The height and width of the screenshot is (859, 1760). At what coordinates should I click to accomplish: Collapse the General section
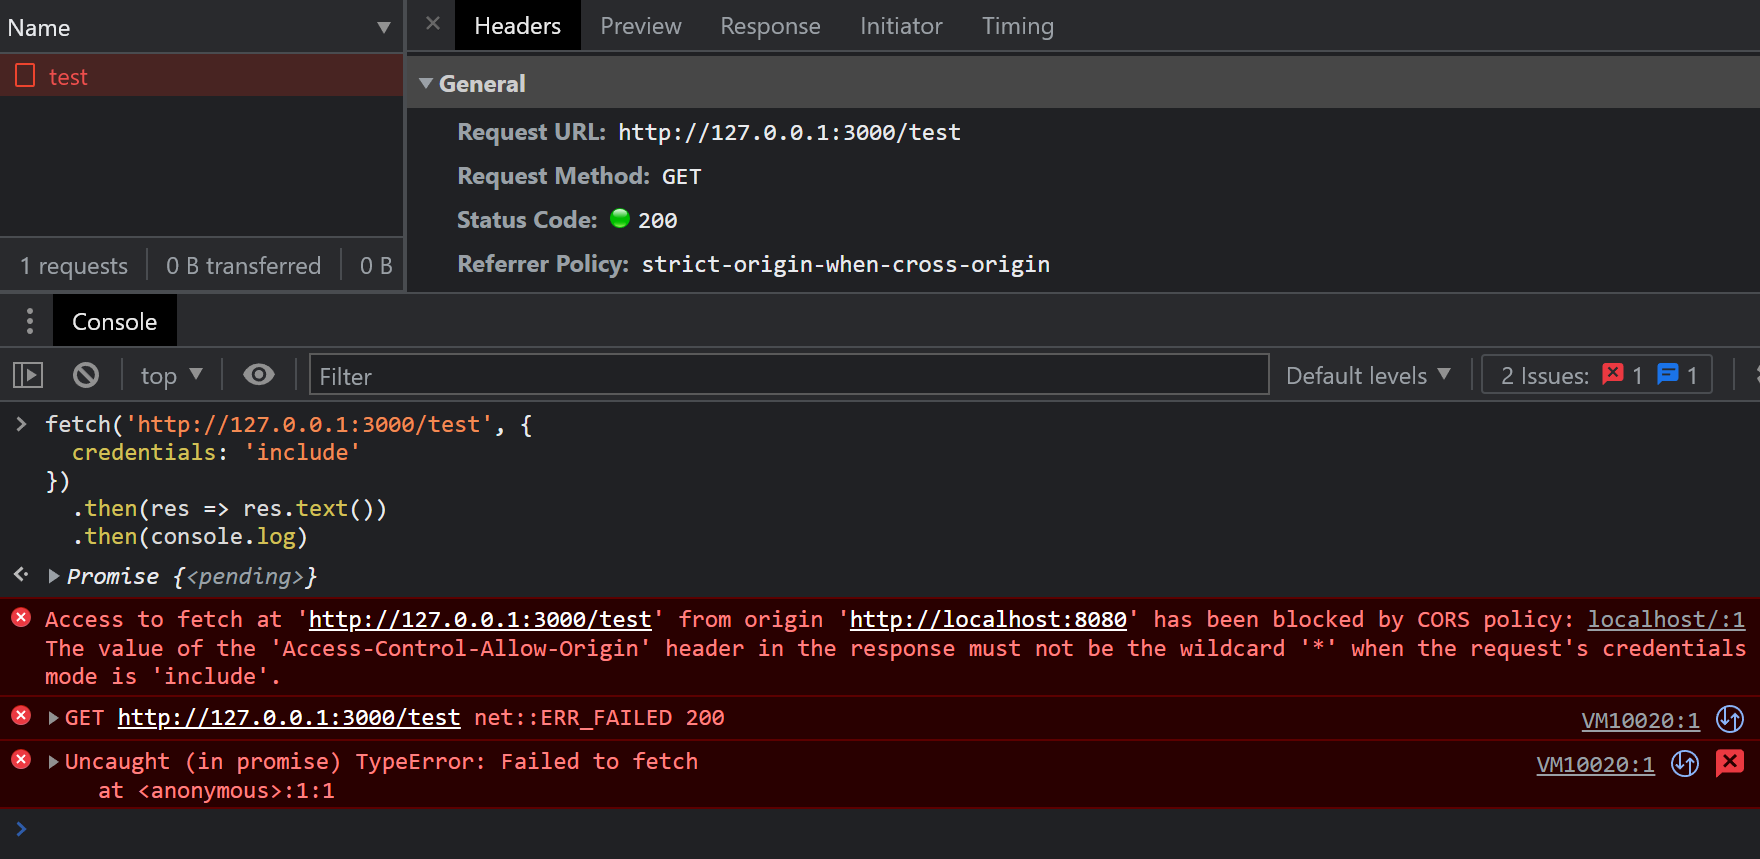(x=427, y=84)
